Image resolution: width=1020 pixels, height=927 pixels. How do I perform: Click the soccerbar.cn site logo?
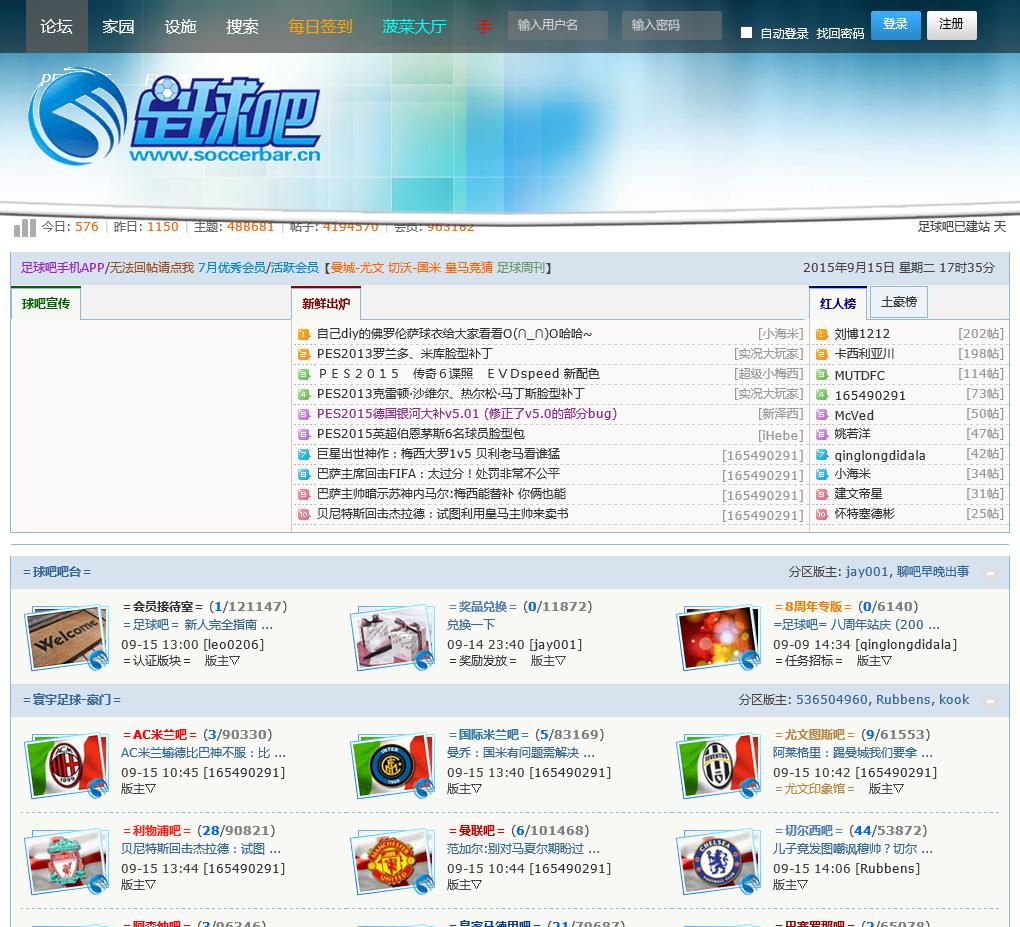coord(174,117)
